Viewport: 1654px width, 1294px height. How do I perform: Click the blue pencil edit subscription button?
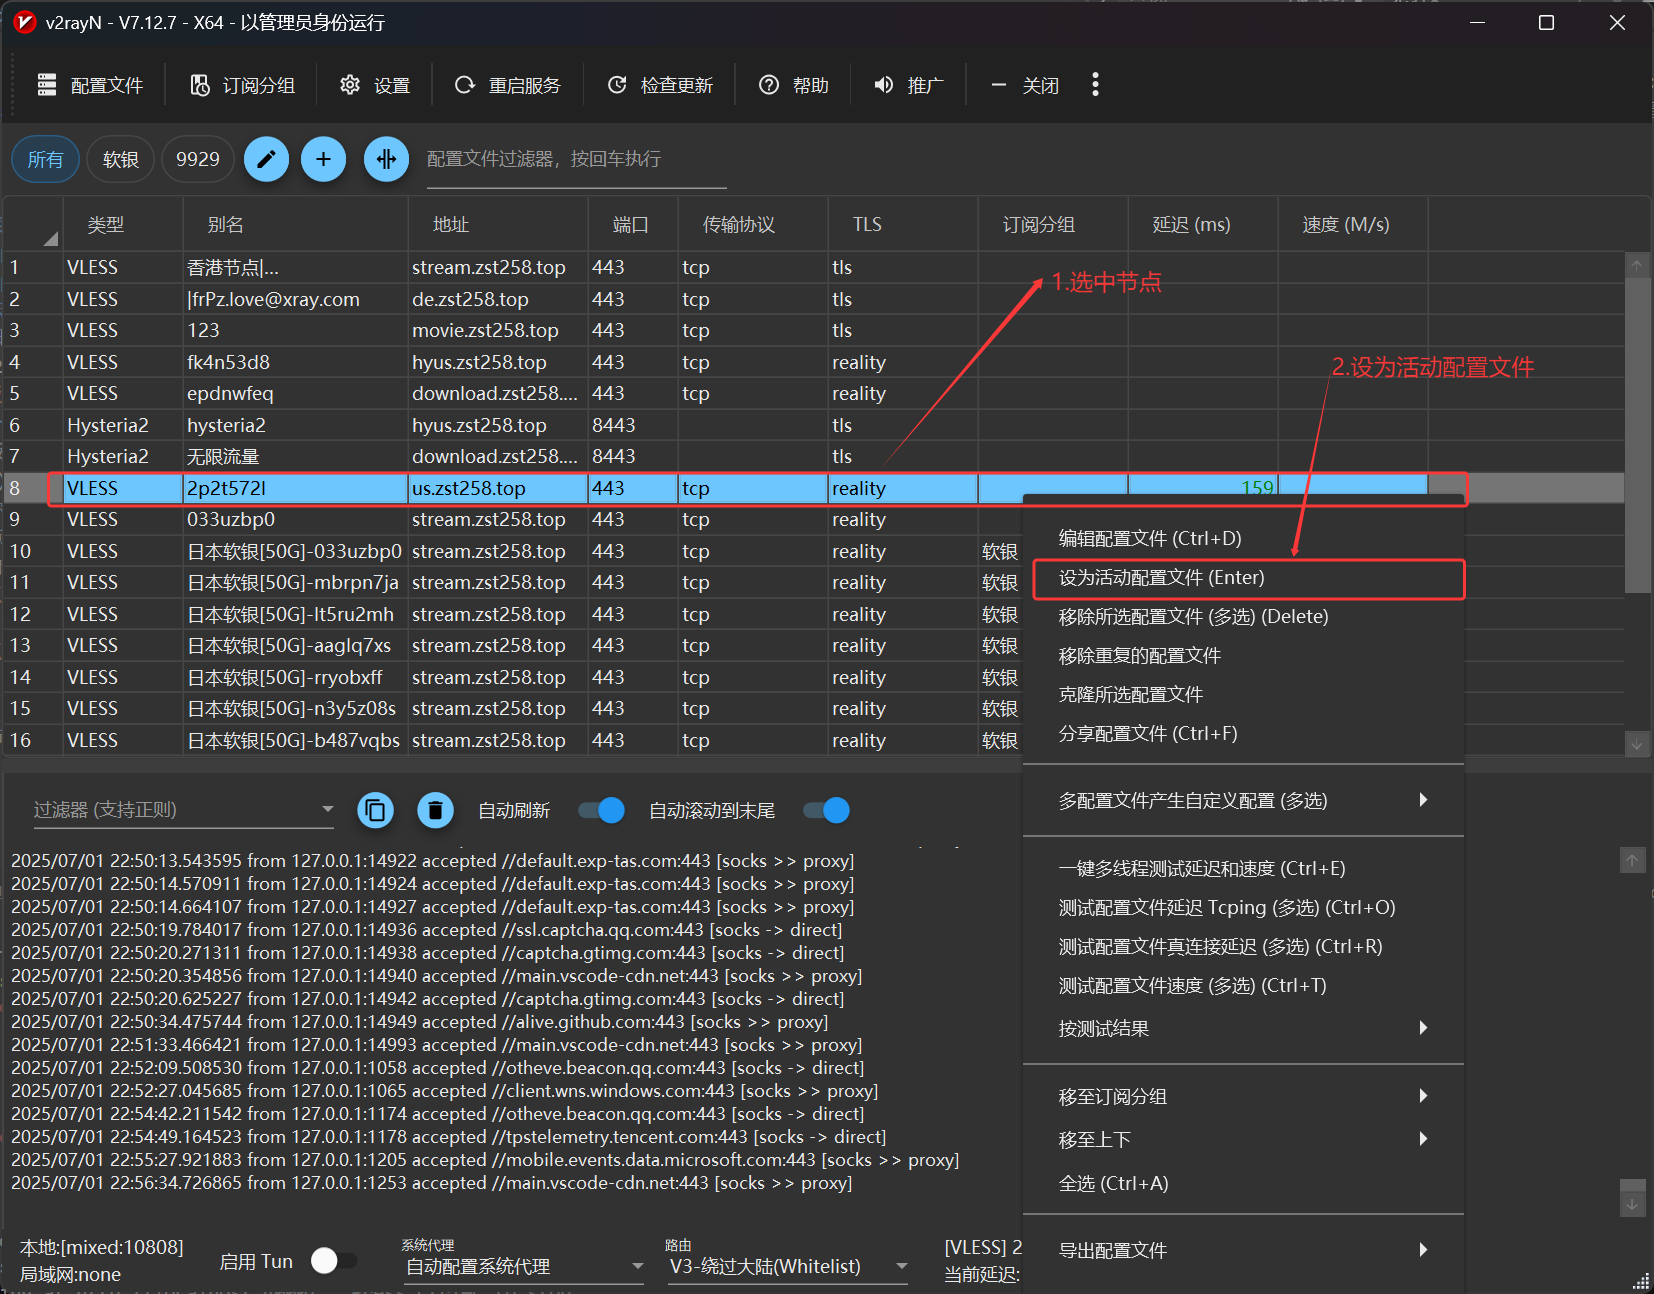tap(266, 159)
